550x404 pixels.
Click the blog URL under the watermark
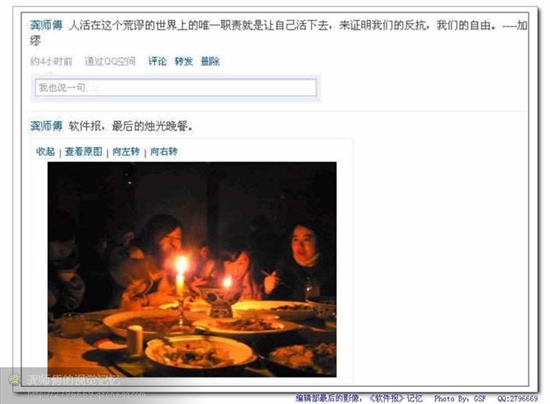click(86, 394)
